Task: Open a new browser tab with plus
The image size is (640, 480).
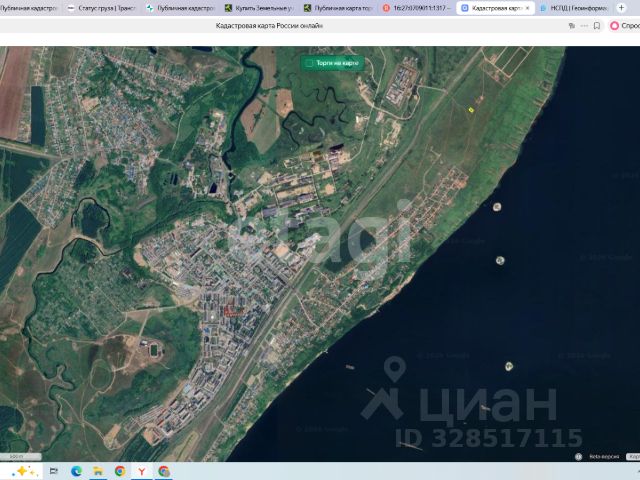Action: pyautogui.click(x=621, y=8)
